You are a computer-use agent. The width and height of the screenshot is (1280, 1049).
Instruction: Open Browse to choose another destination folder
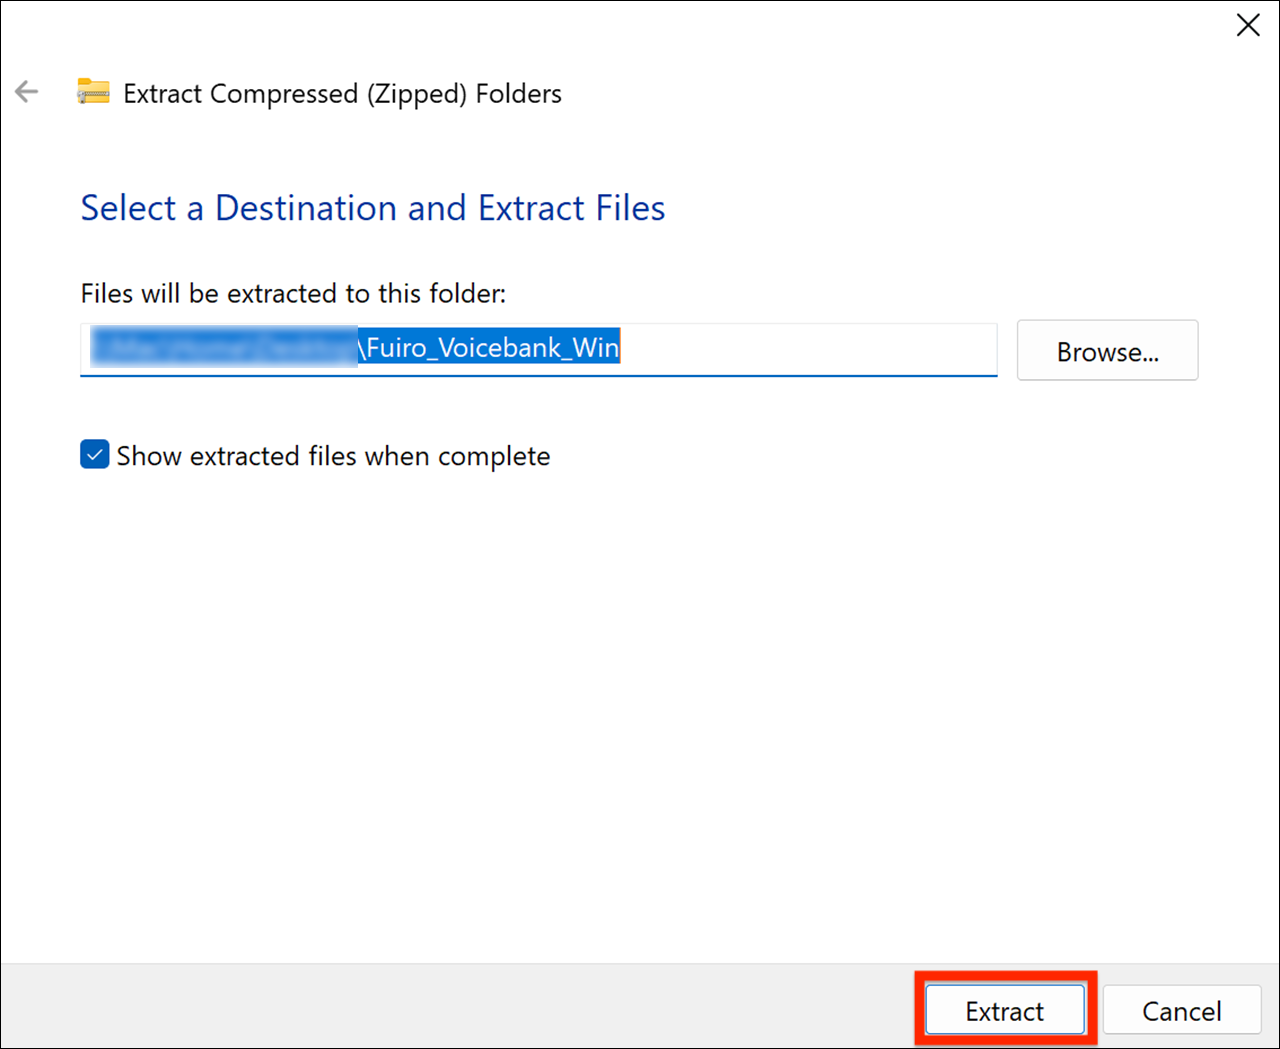1107,350
